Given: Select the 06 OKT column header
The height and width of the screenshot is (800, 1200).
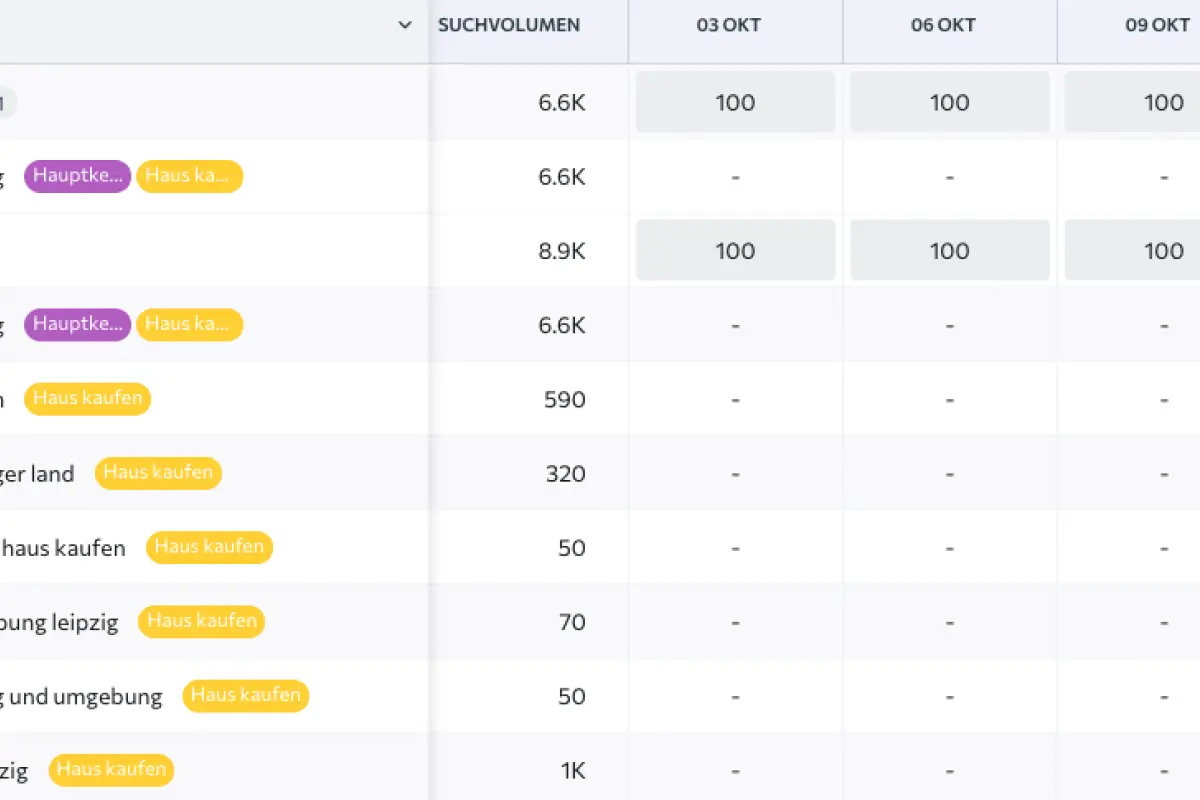Looking at the screenshot, I should coord(943,25).
